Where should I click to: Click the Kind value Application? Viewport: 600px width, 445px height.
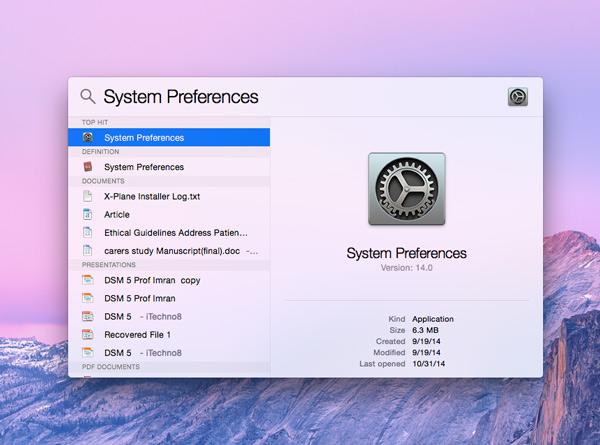click(433, 319)
